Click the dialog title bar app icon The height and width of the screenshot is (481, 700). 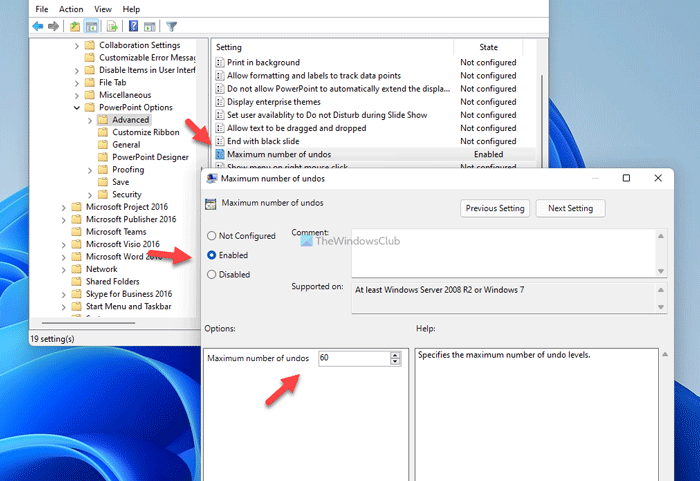[x=212, y=179]
